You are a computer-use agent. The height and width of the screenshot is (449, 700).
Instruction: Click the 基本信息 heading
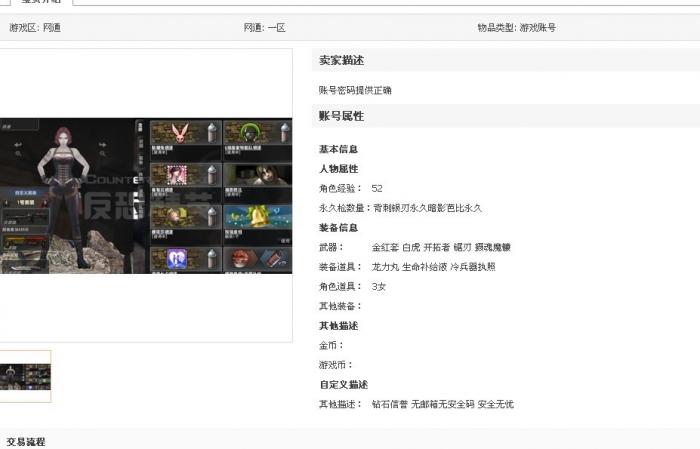click(x=338, y=149)
